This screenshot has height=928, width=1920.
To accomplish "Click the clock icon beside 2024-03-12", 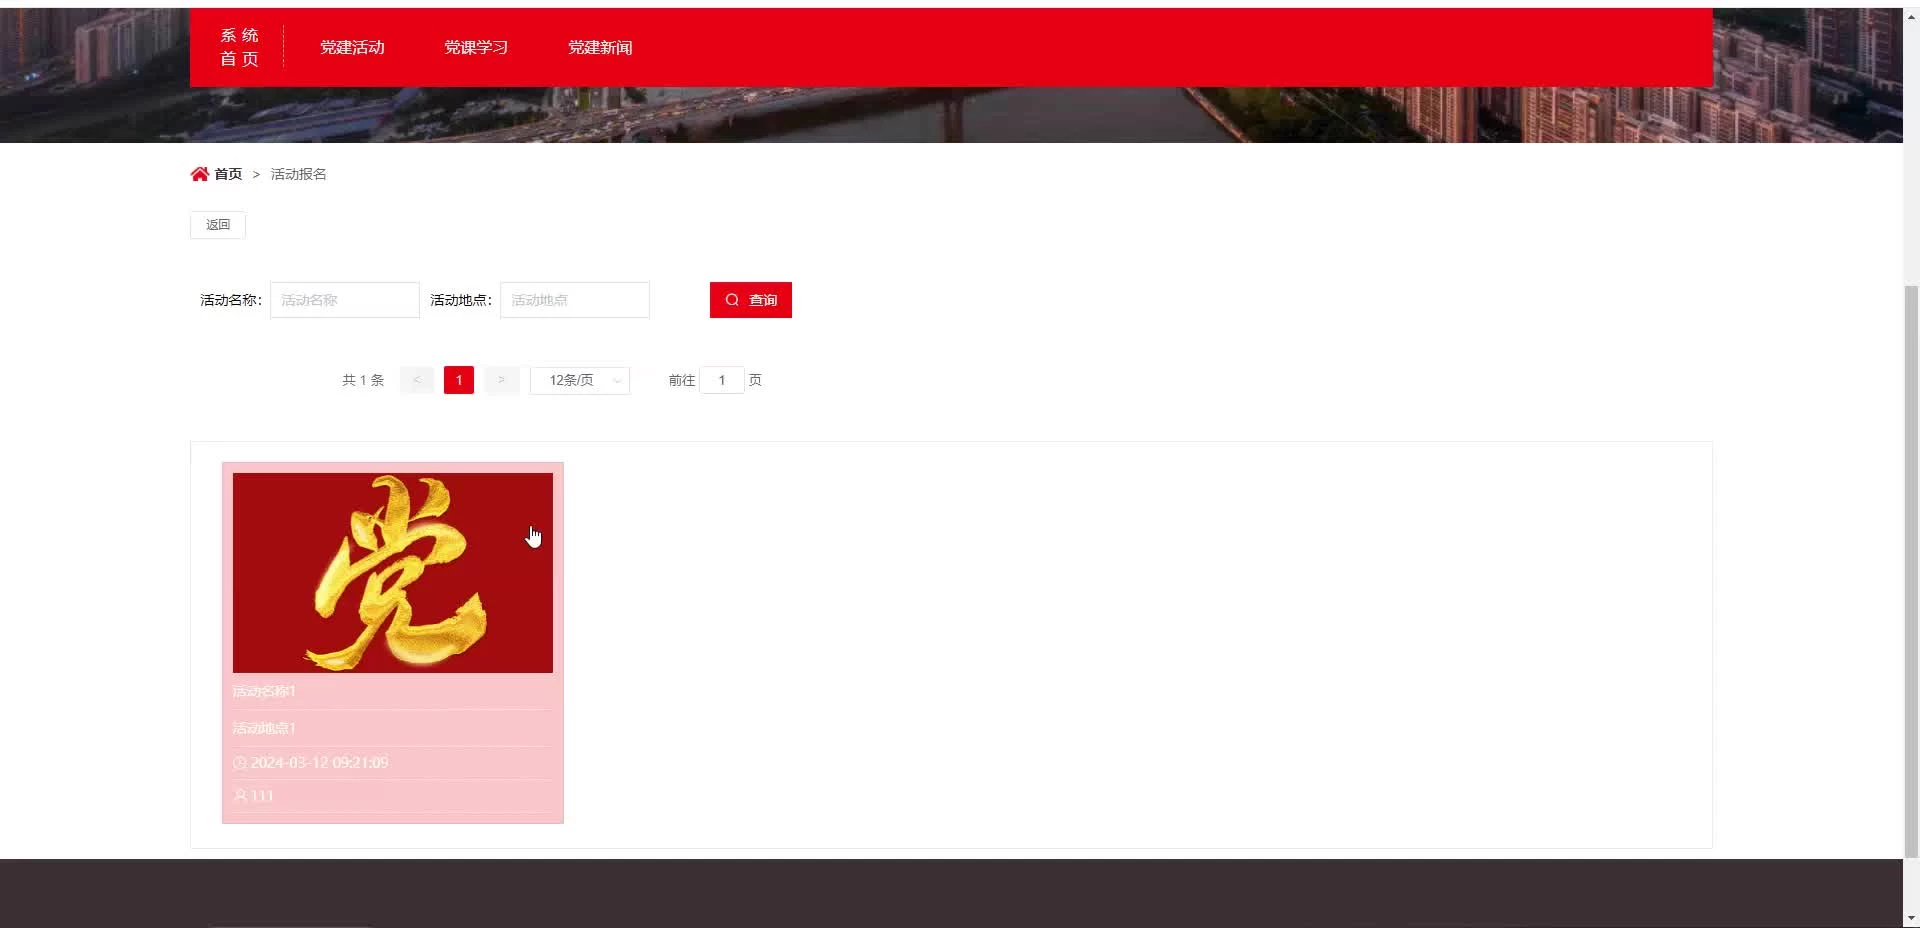I will point(240,763).
